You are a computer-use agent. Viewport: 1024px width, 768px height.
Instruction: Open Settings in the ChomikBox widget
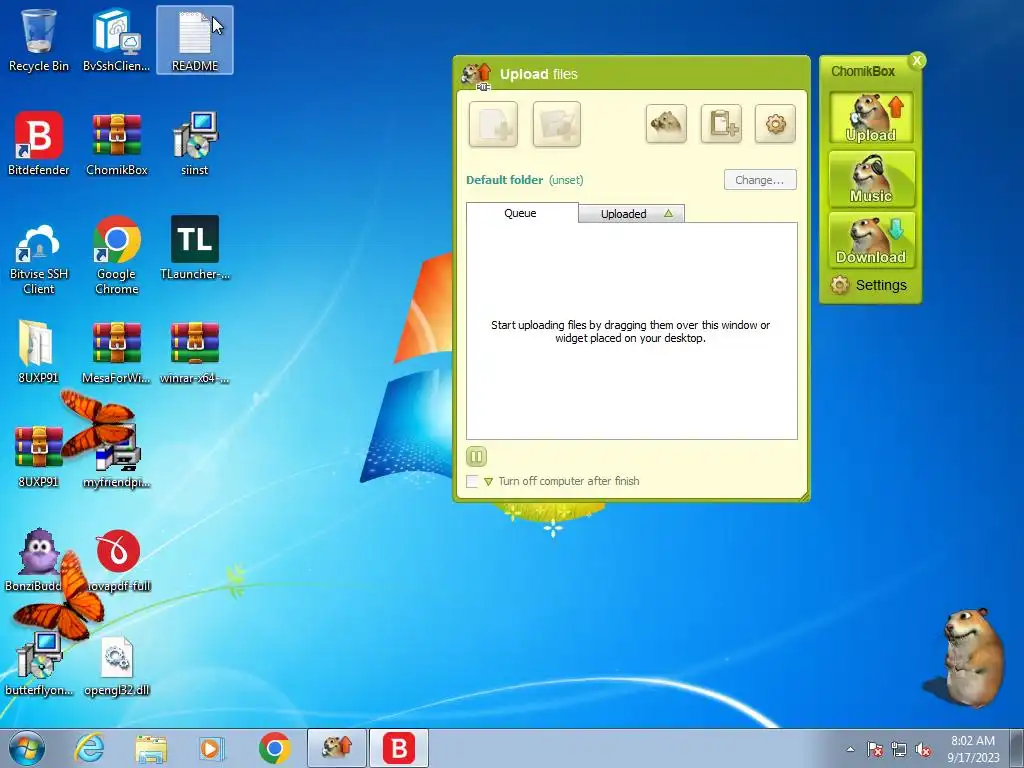(x=869, y=285)
